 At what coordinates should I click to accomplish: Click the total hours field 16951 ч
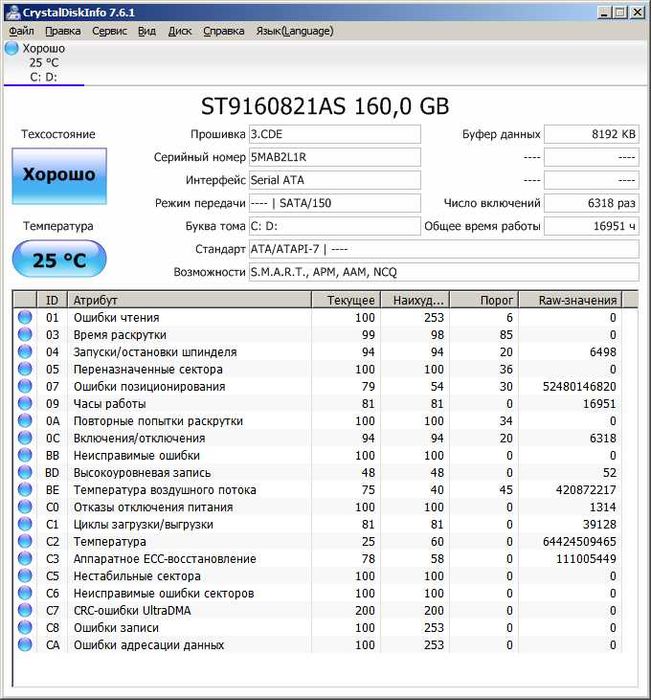pyautogui.click(x=592, y=226)
